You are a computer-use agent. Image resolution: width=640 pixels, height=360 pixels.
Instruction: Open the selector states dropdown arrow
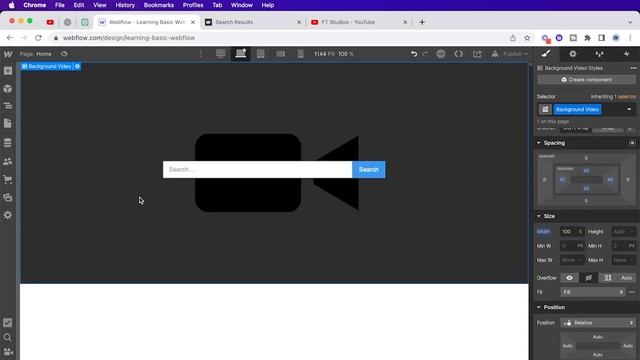click(629, 109)
